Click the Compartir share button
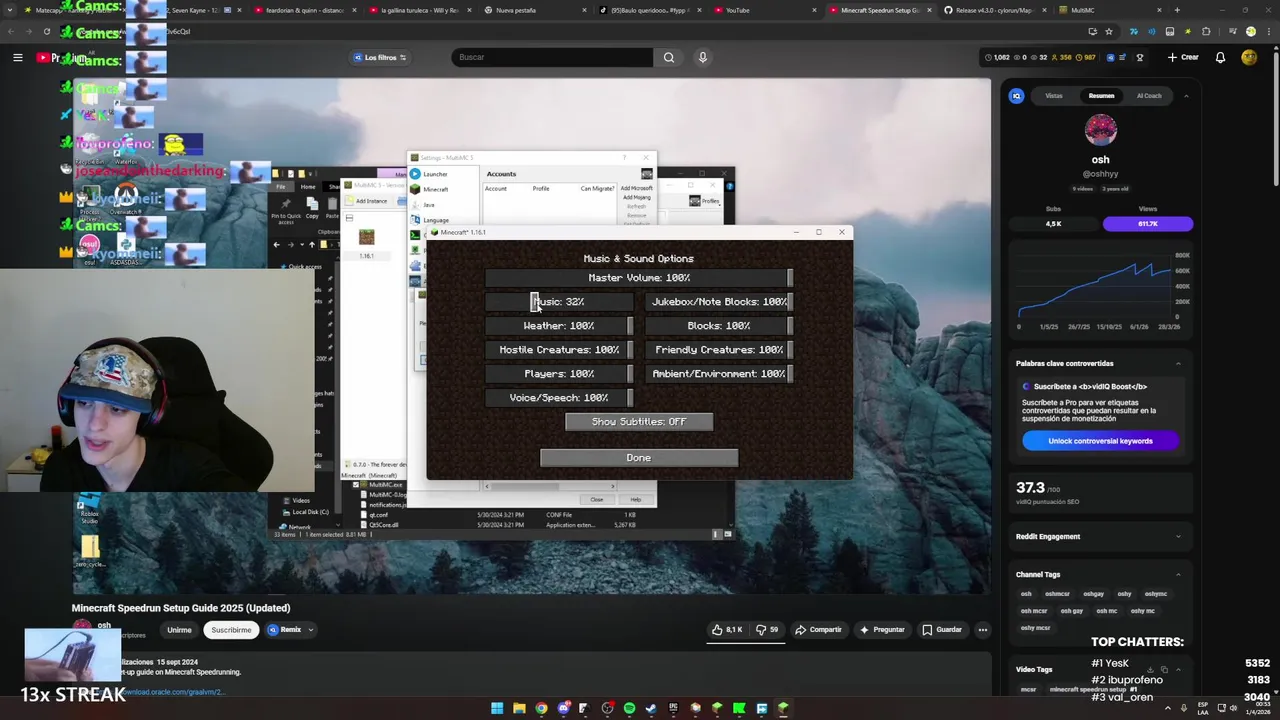Image resolution: width=1280 pixels, height=720 pixels. [x=818, y=630]
